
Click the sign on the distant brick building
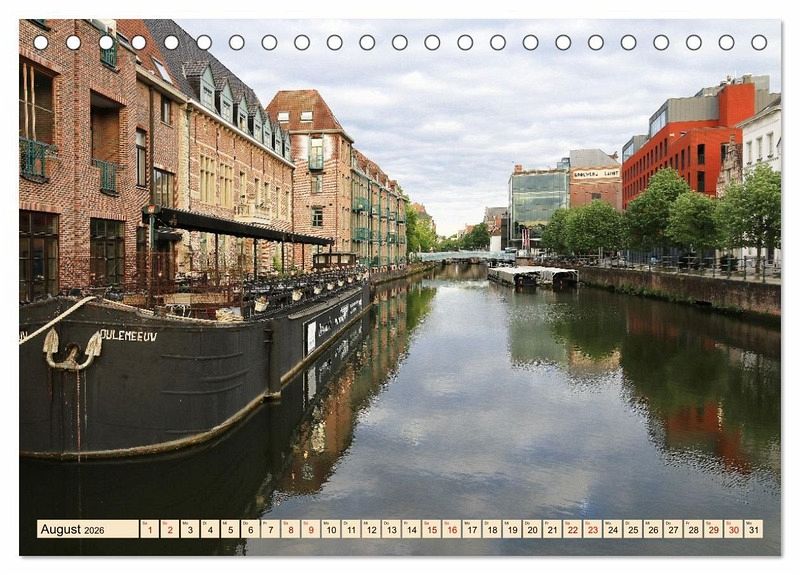pos(595,174)
